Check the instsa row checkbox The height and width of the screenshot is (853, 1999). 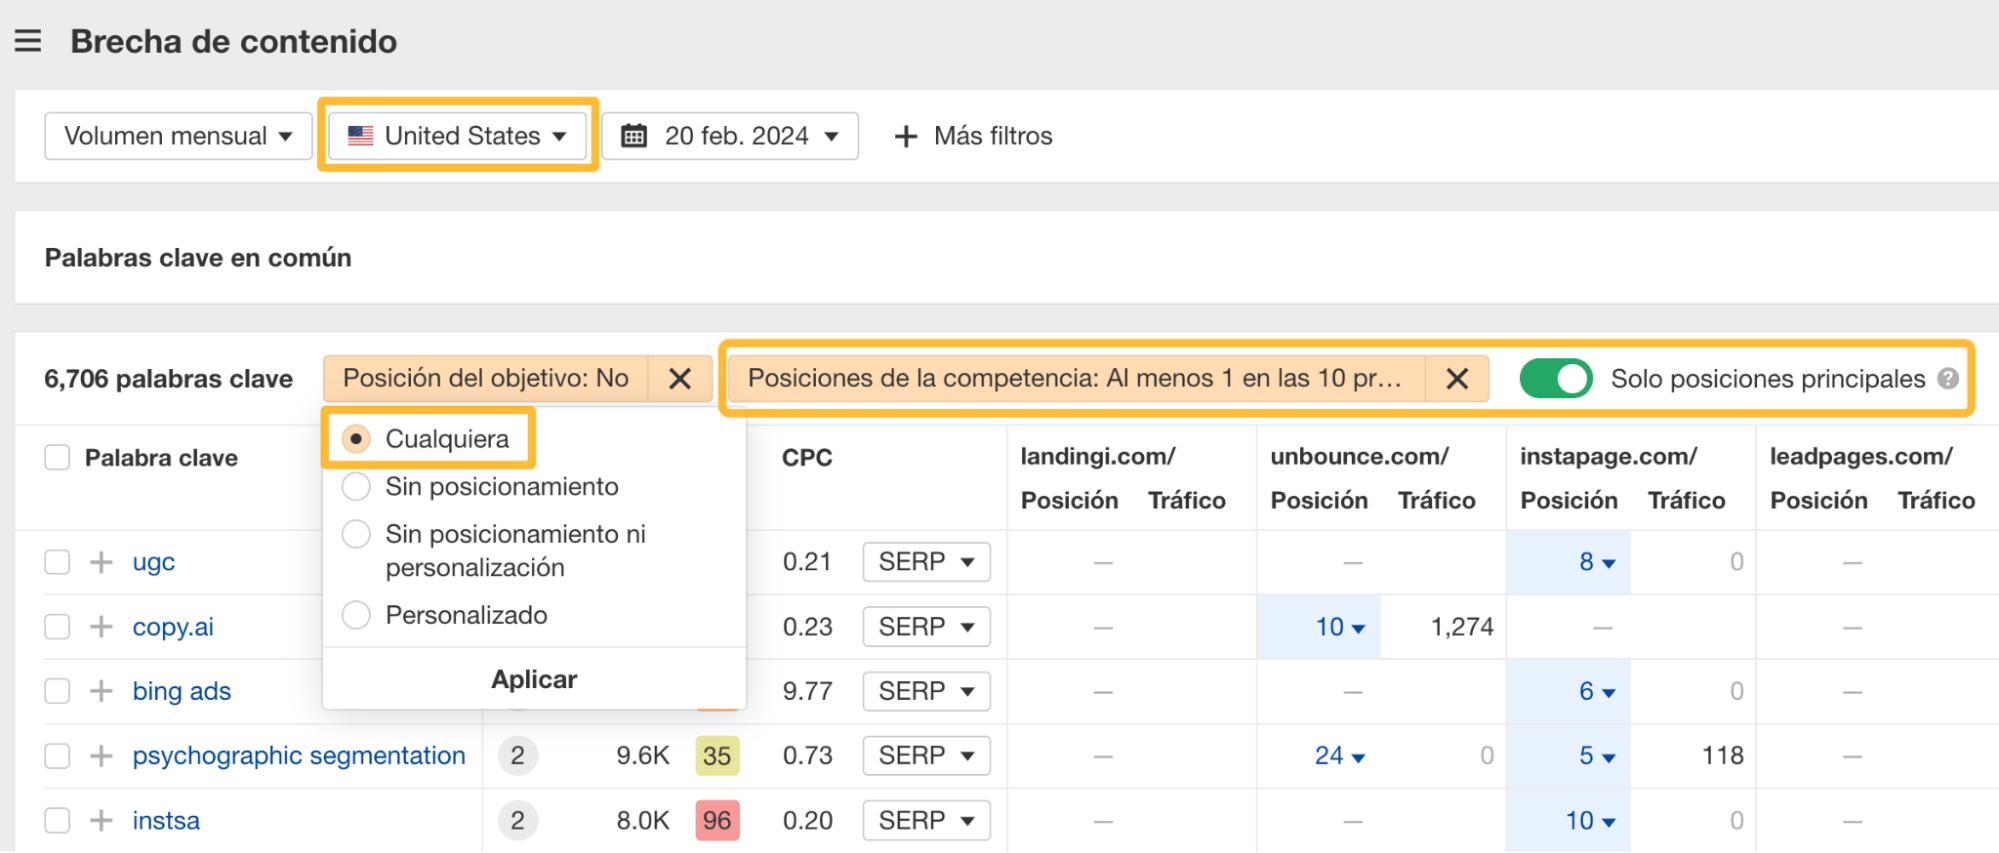(57, 821)
